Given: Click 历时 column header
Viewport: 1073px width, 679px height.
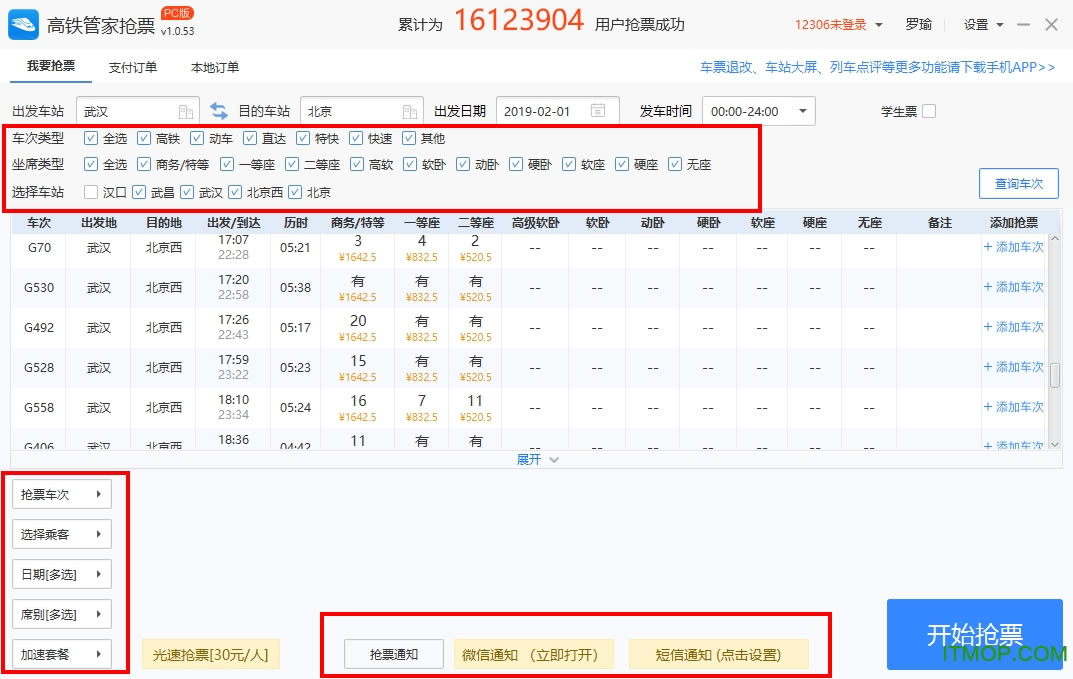Looking at the screenshot, I should click(x=296, y=223).
